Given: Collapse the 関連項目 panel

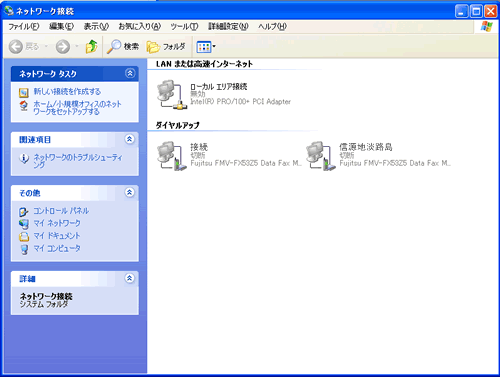Looking at the screenshot, I should pos(130,139).
